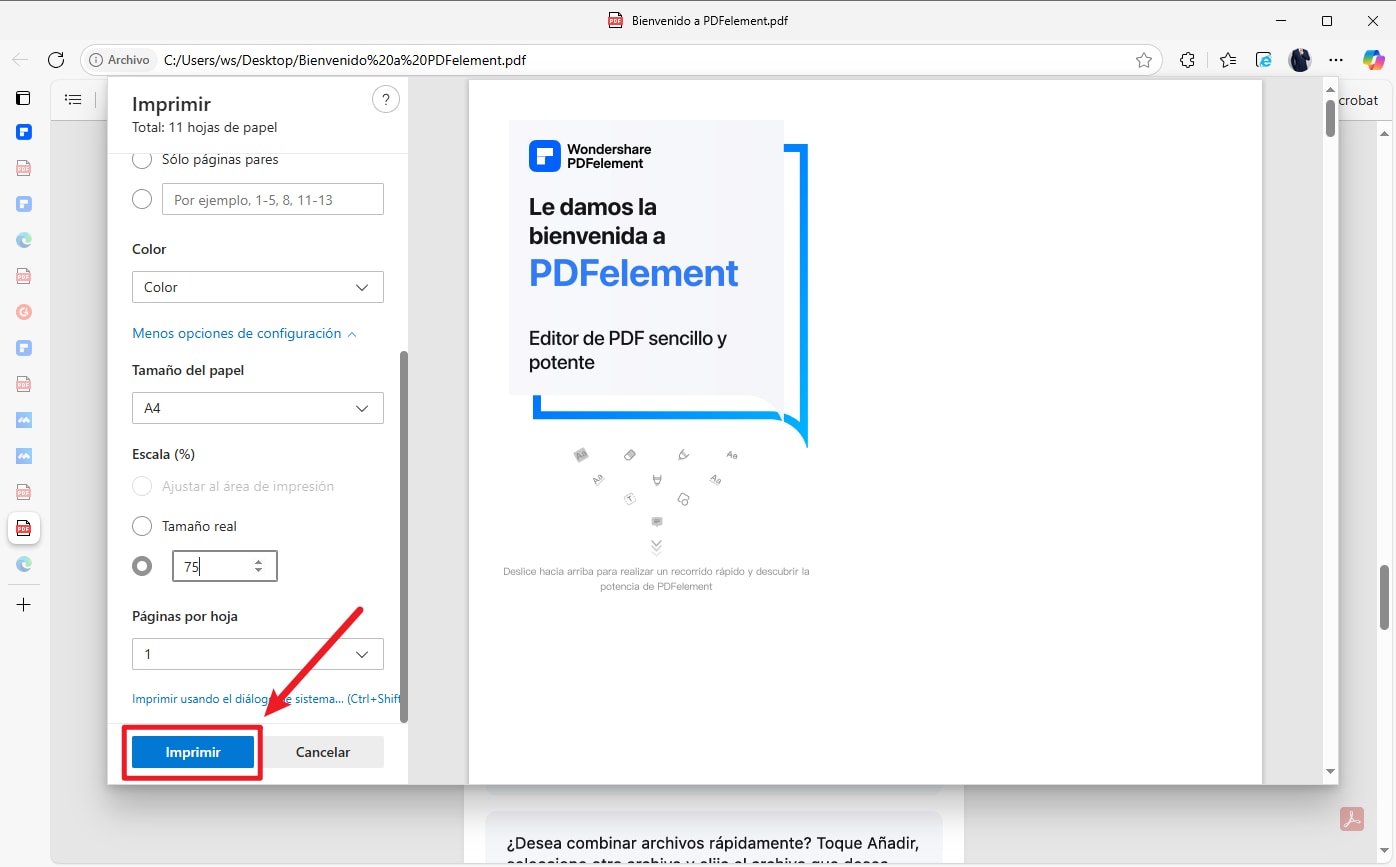Click the page range text field

click(x=272, y=199)
